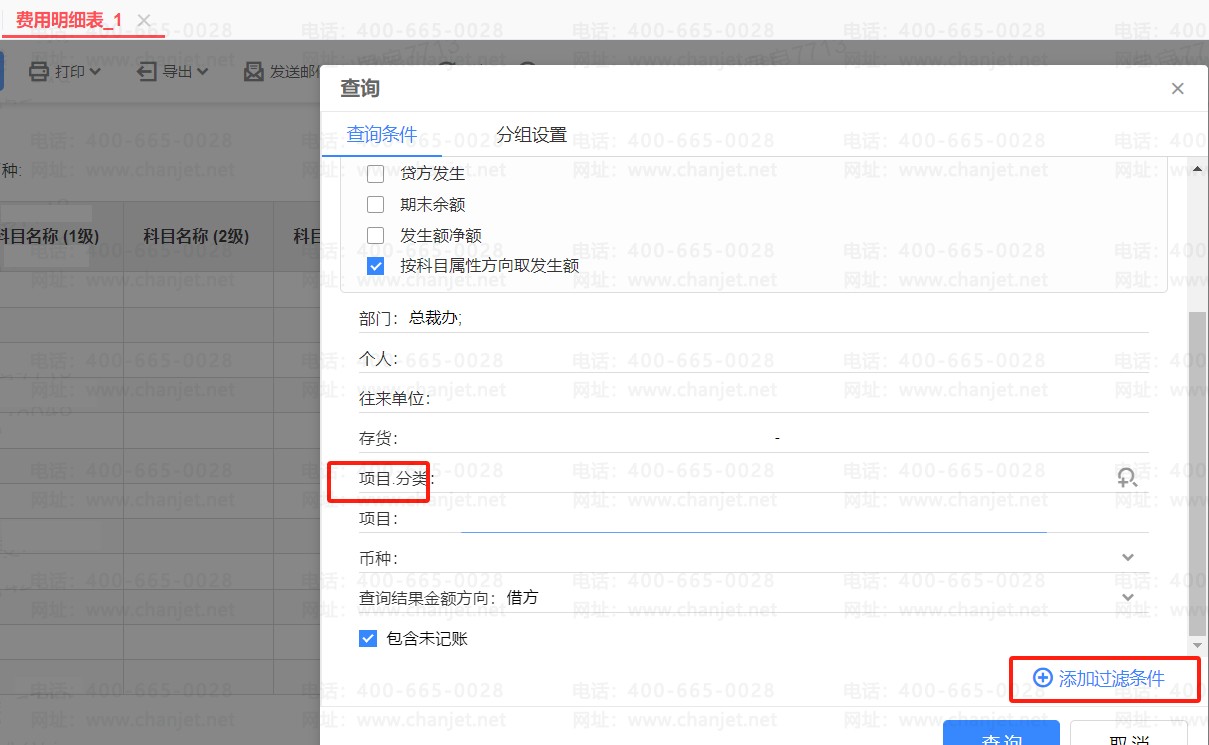Image resolution: width=1209 pixels, height=745 pixels.
Task: Click the 个人 input field
Action: [x=754, y=358]
